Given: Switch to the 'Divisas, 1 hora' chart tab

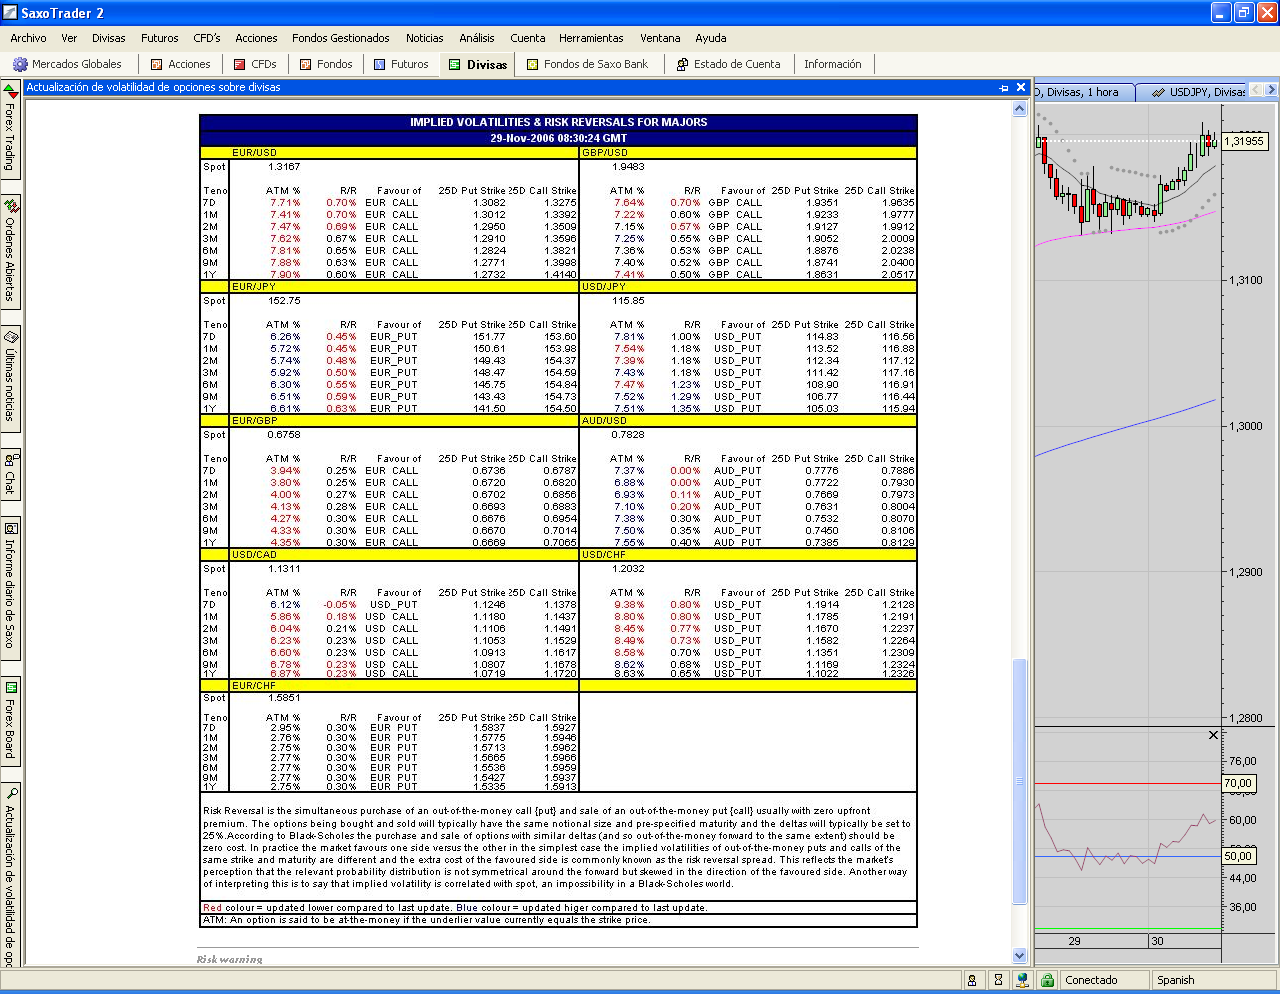Looking at the screenshot, I should pyautogui.click(x=1082, y=92).
